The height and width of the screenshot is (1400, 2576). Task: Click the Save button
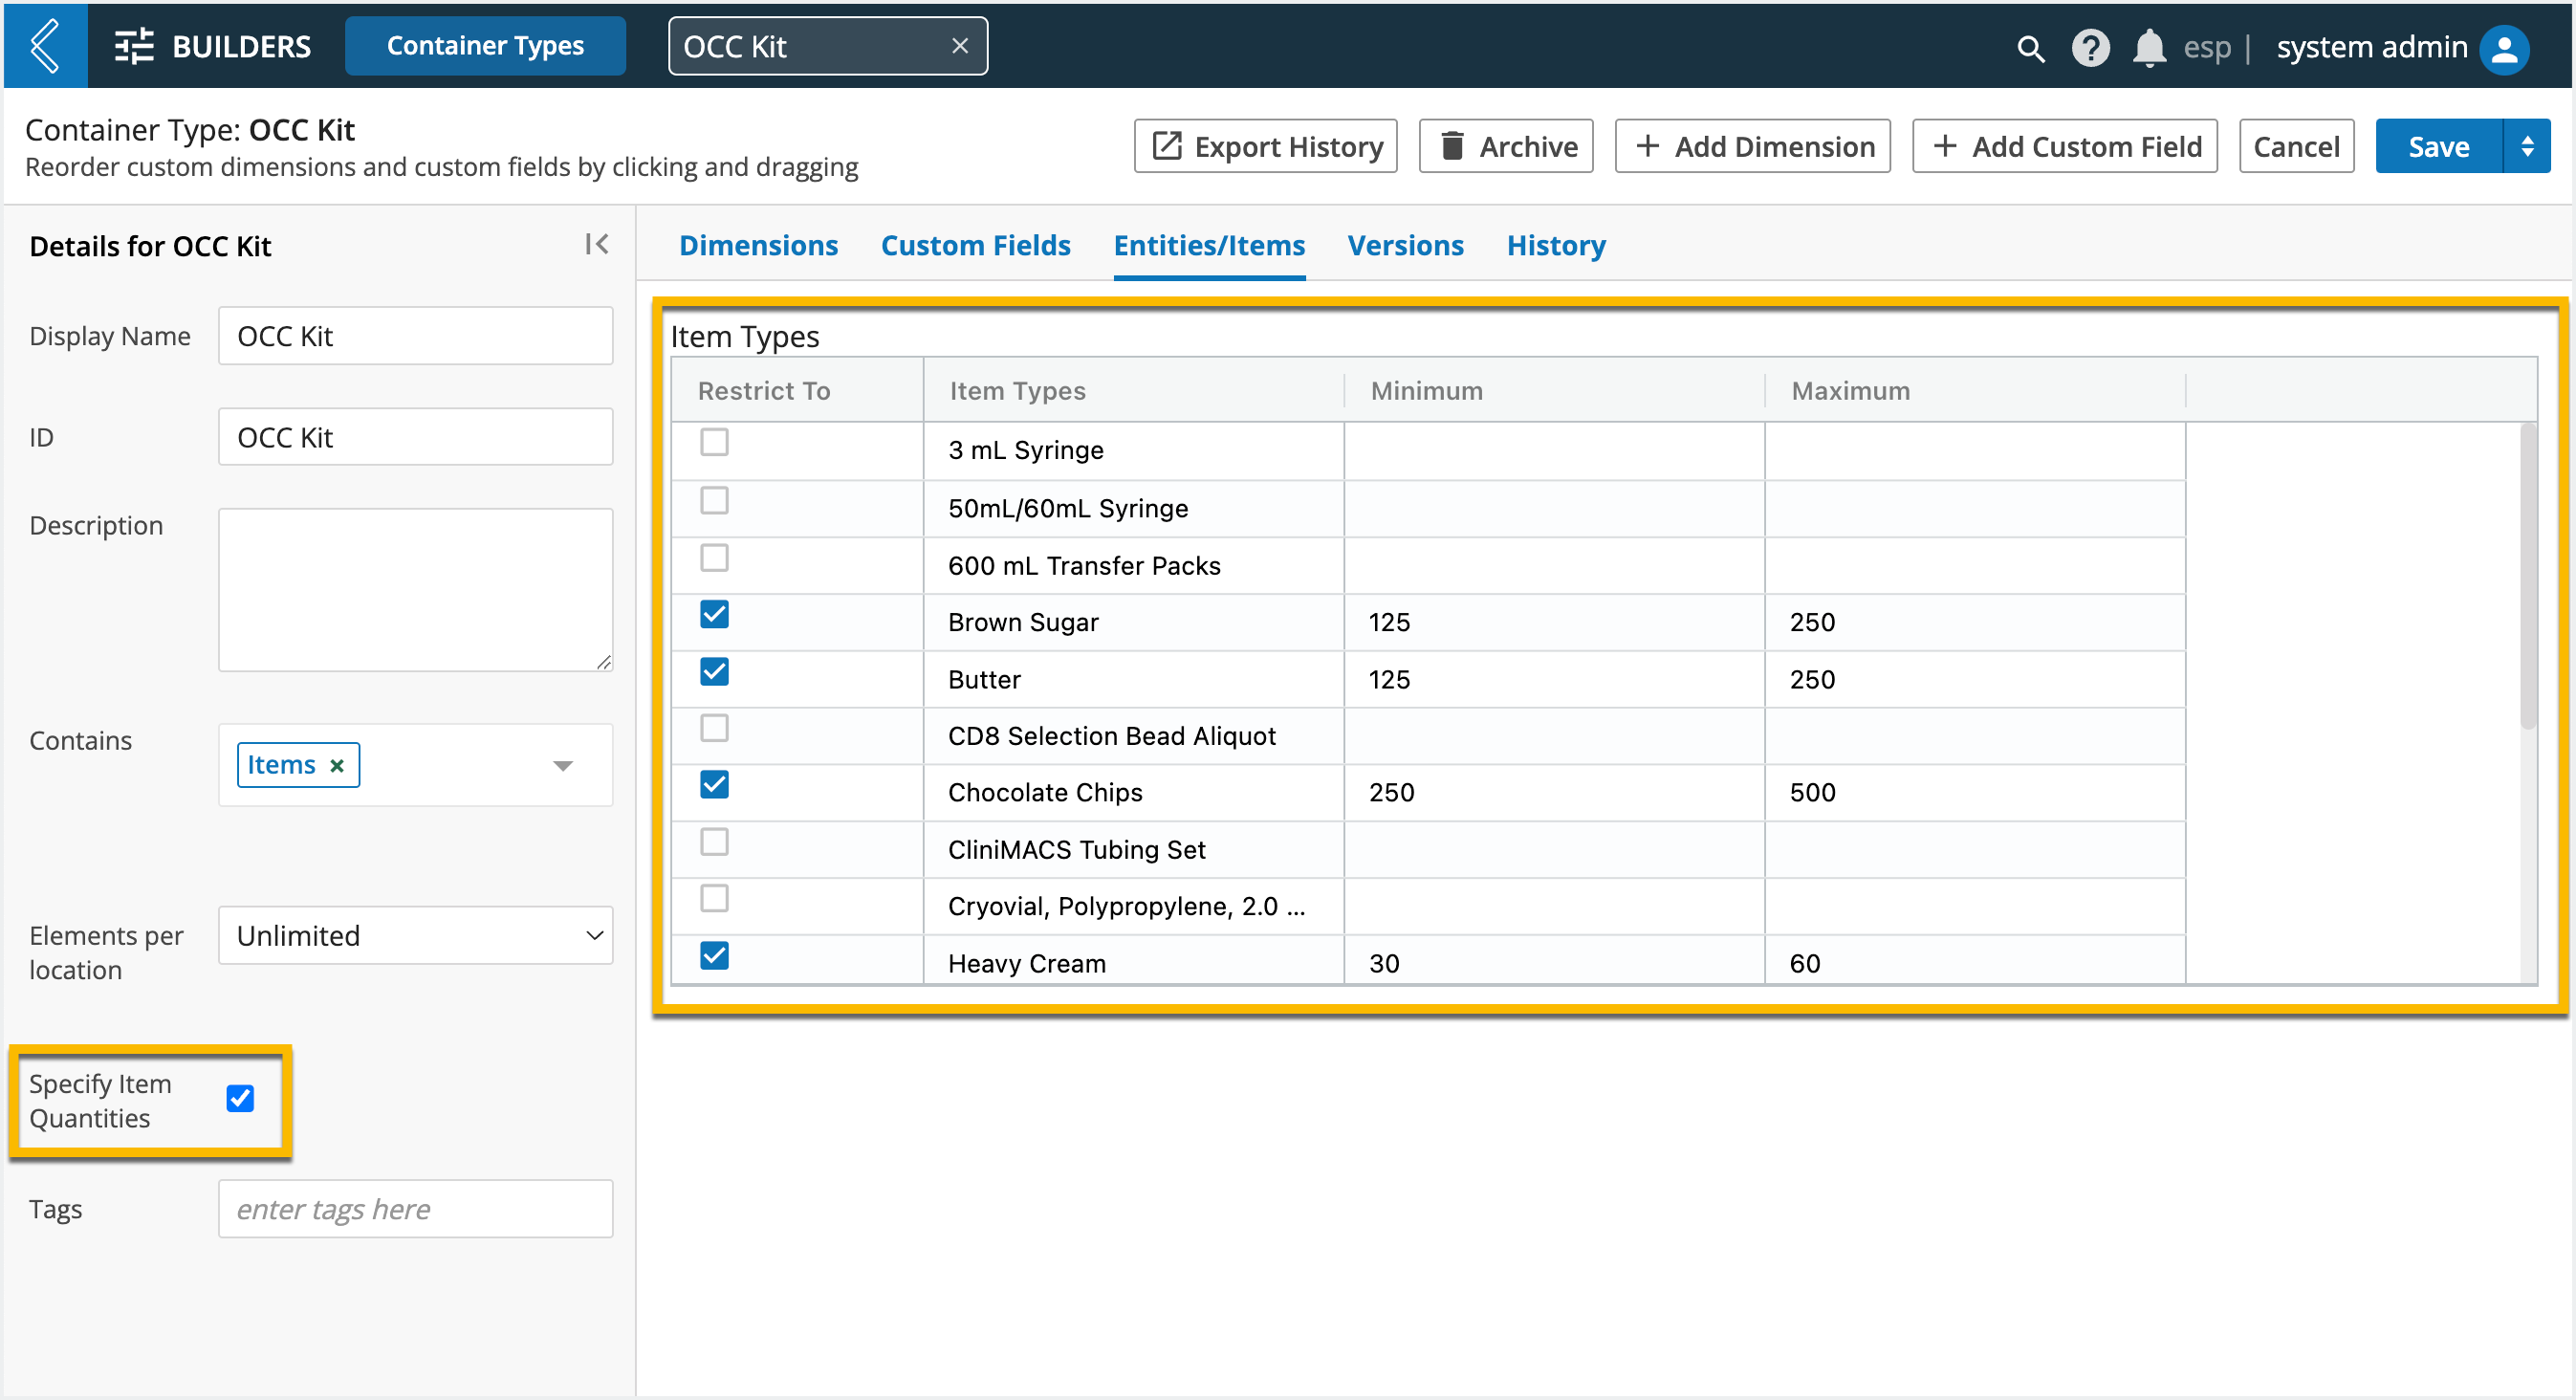click(x=2438, y=146)
